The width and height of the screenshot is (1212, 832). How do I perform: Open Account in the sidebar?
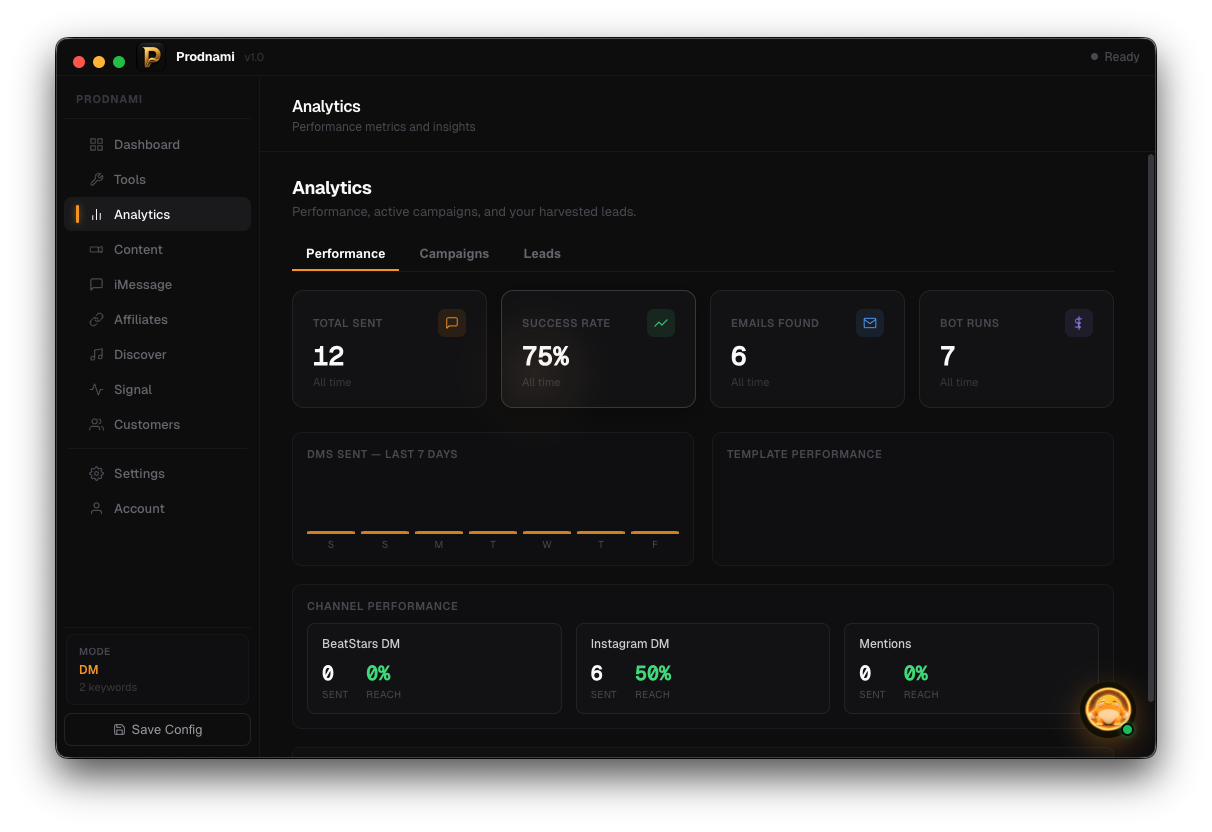coord(158,509)
